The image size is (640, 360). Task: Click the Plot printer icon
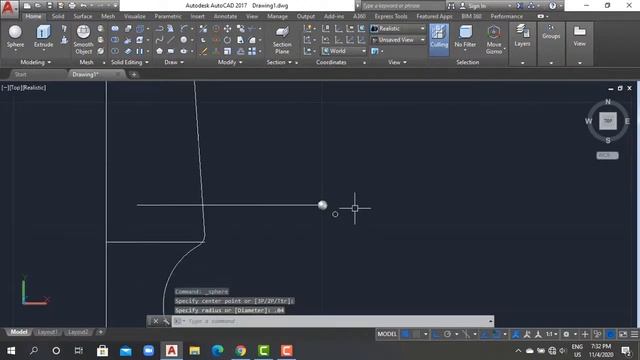72,6
